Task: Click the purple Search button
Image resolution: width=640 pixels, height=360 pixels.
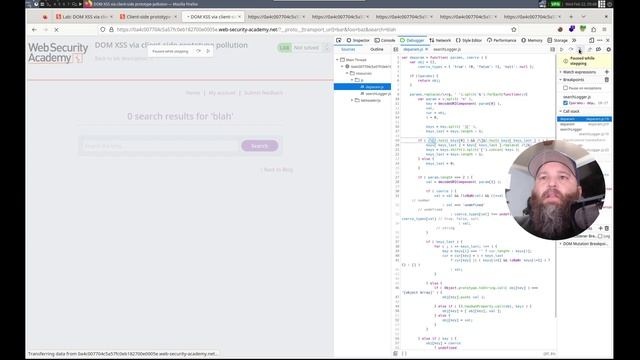Action: pos(260,146)
